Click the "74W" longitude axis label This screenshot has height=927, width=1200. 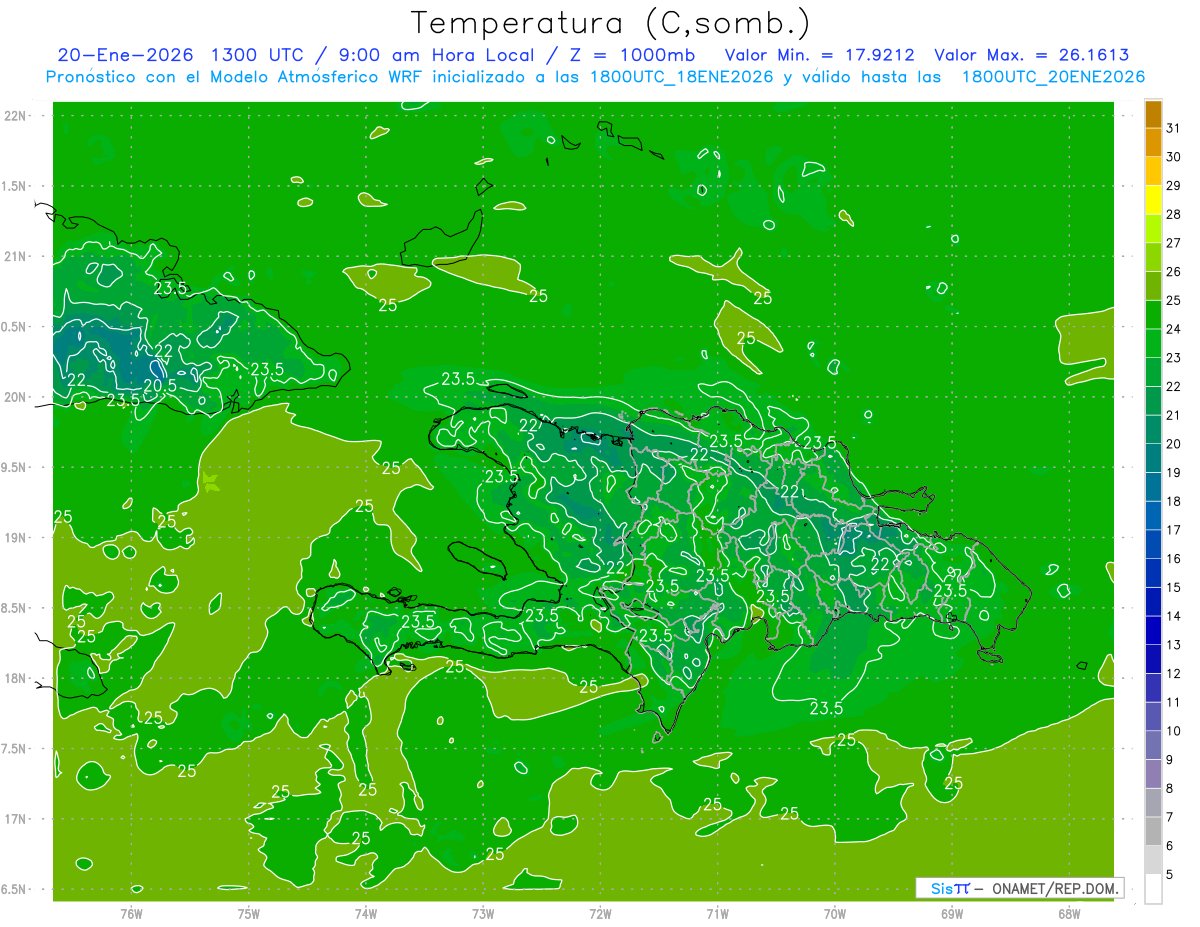(x=366, y=914)
